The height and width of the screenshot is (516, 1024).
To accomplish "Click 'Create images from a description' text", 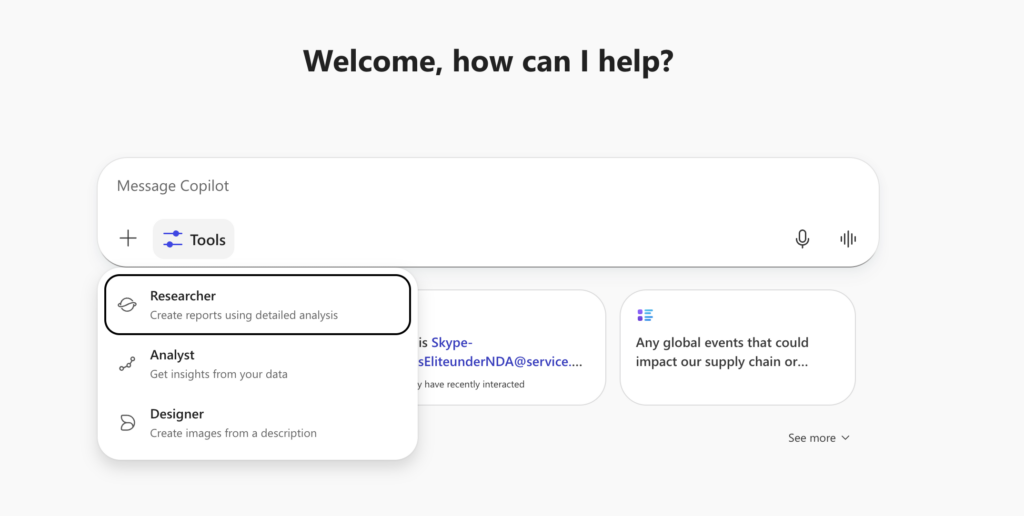I will pos(233,433).
